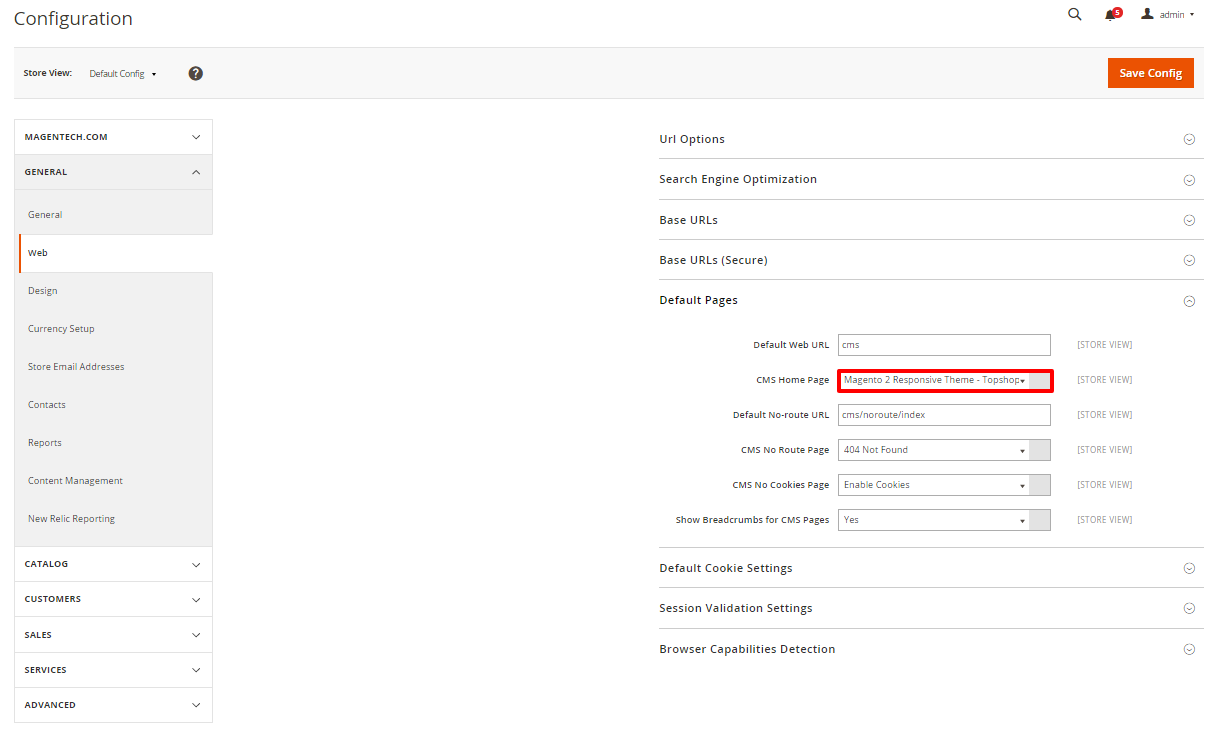Expand the SALES sidebar section
This screenshot has height=737, width=1218.
pyautogui.click(x=113, y=635)
